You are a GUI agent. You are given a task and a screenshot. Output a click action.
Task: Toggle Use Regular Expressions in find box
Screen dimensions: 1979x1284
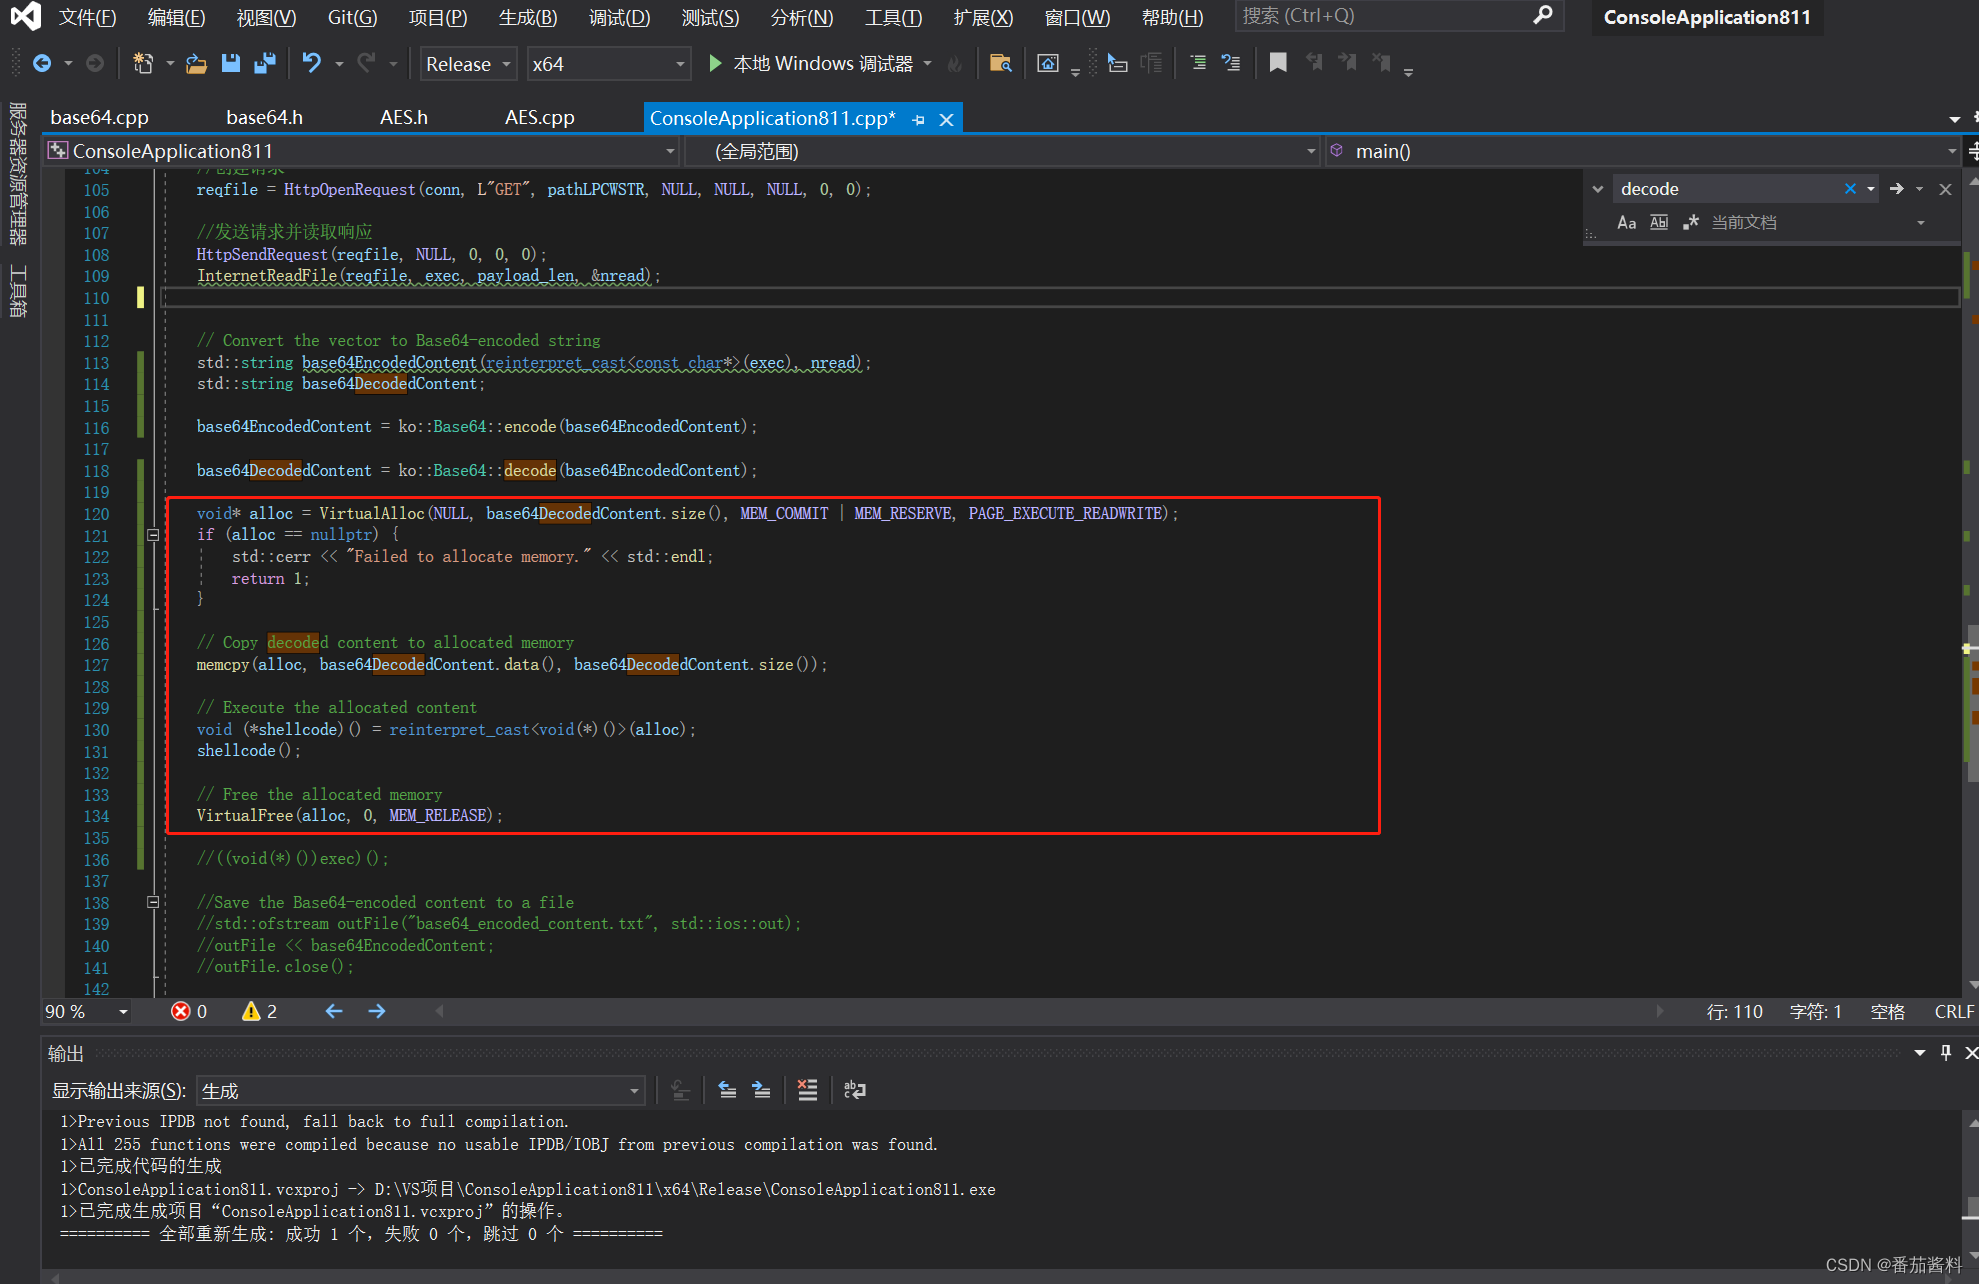pos(1691,223)
